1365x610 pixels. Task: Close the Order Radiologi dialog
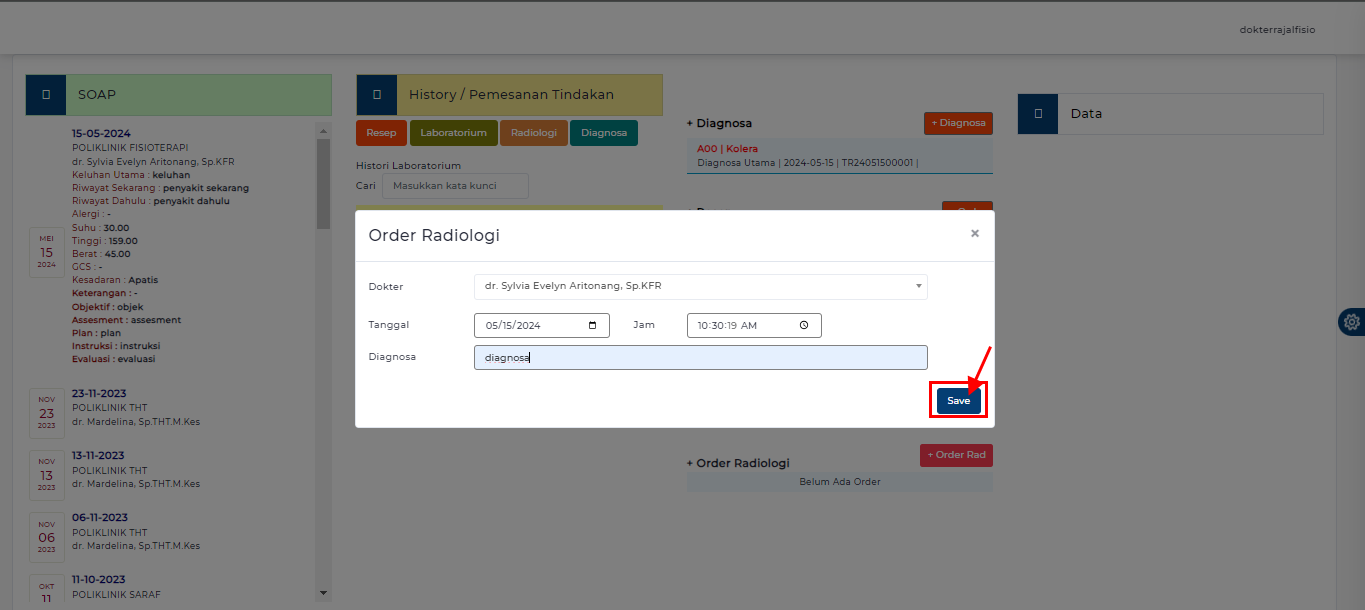click(x=974, y=234)
